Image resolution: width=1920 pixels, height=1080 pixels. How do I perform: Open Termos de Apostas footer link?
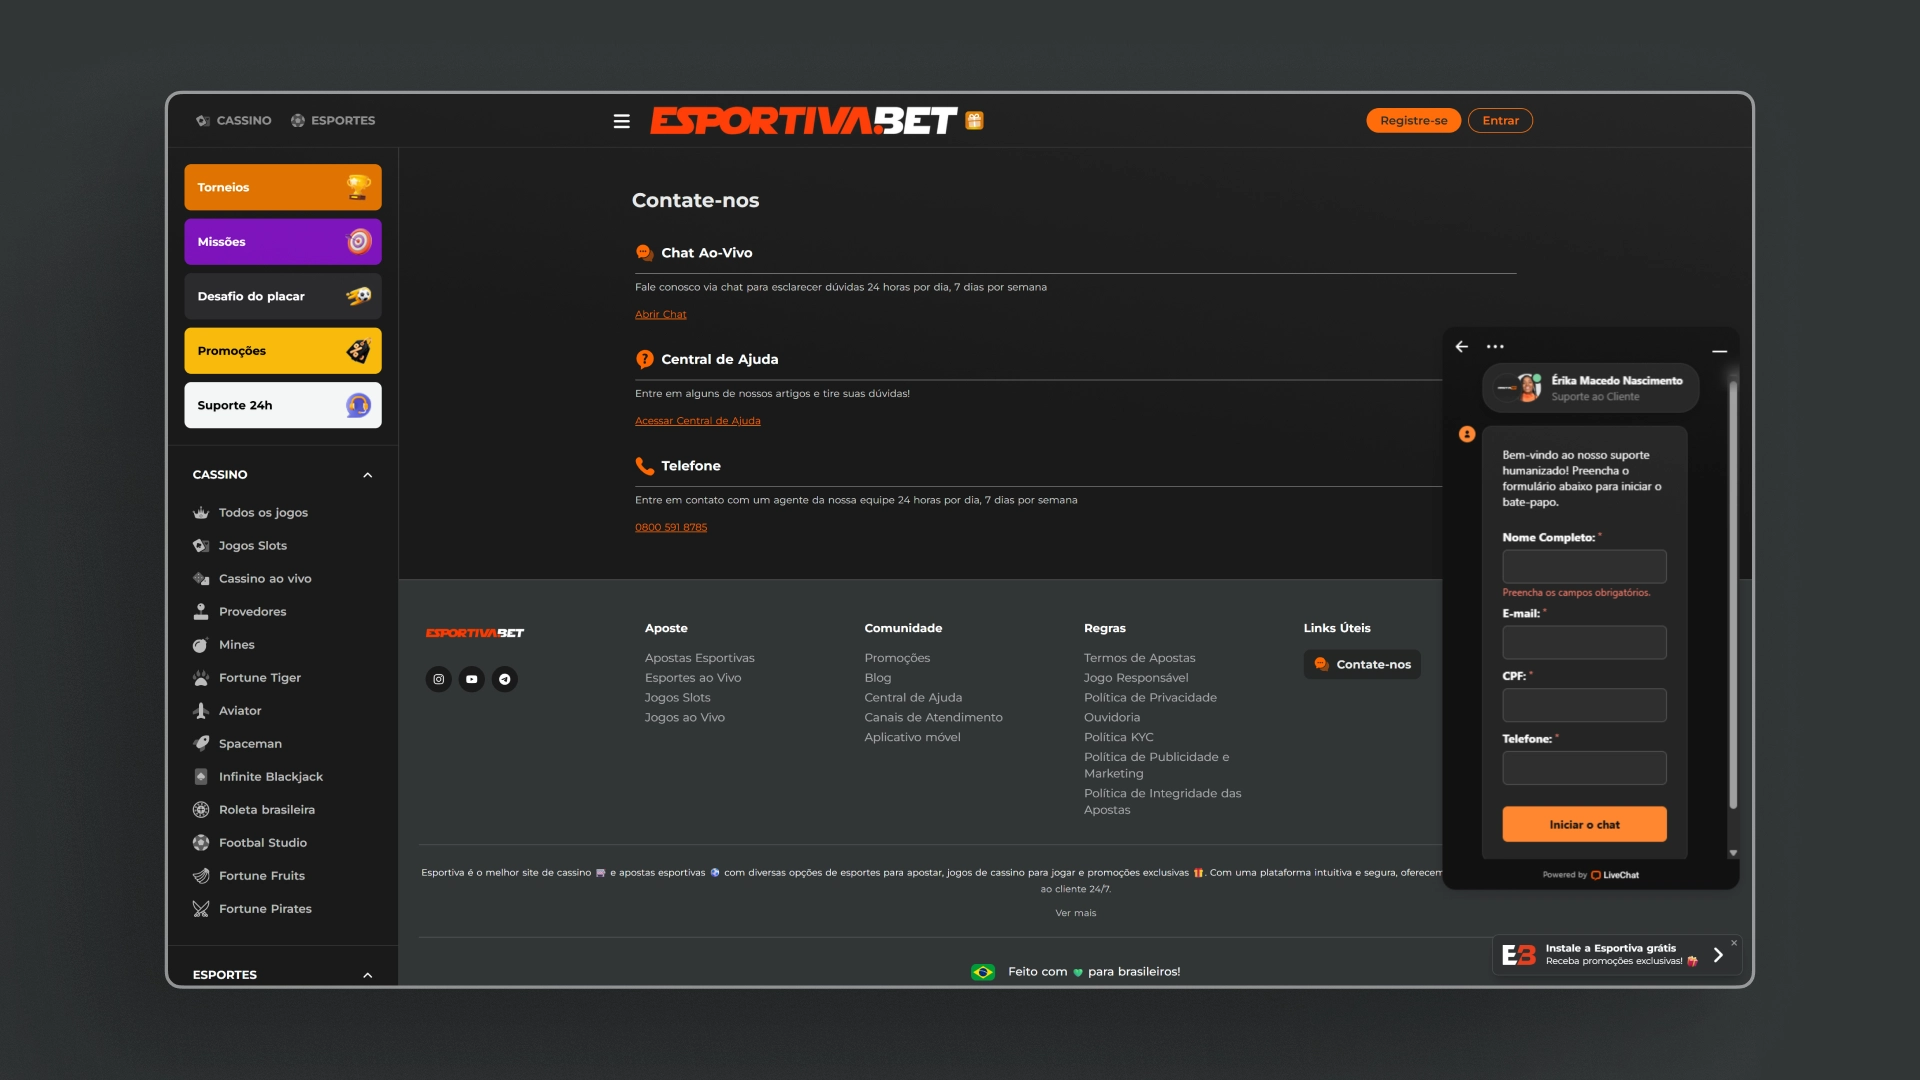1139,658
